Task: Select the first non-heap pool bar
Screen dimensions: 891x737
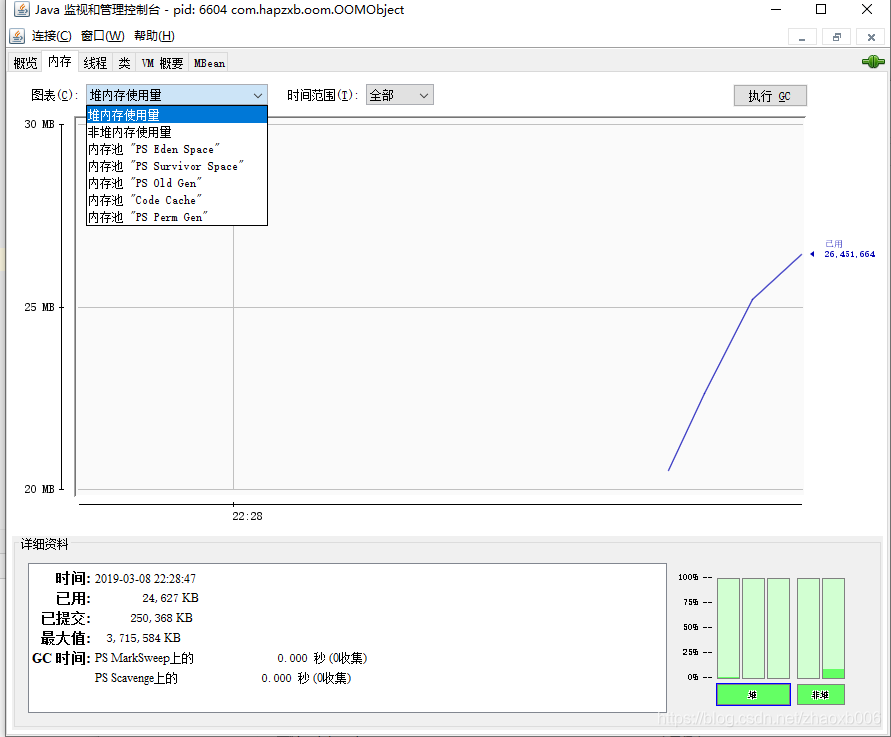Action: [809, 628]
